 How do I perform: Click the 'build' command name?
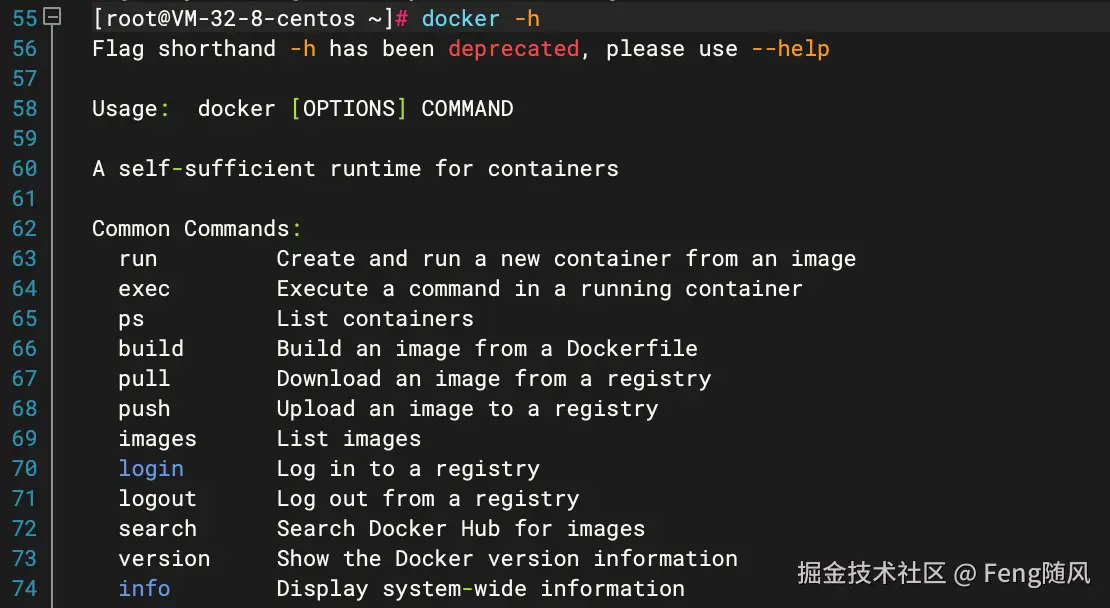[x=151, y=348]
